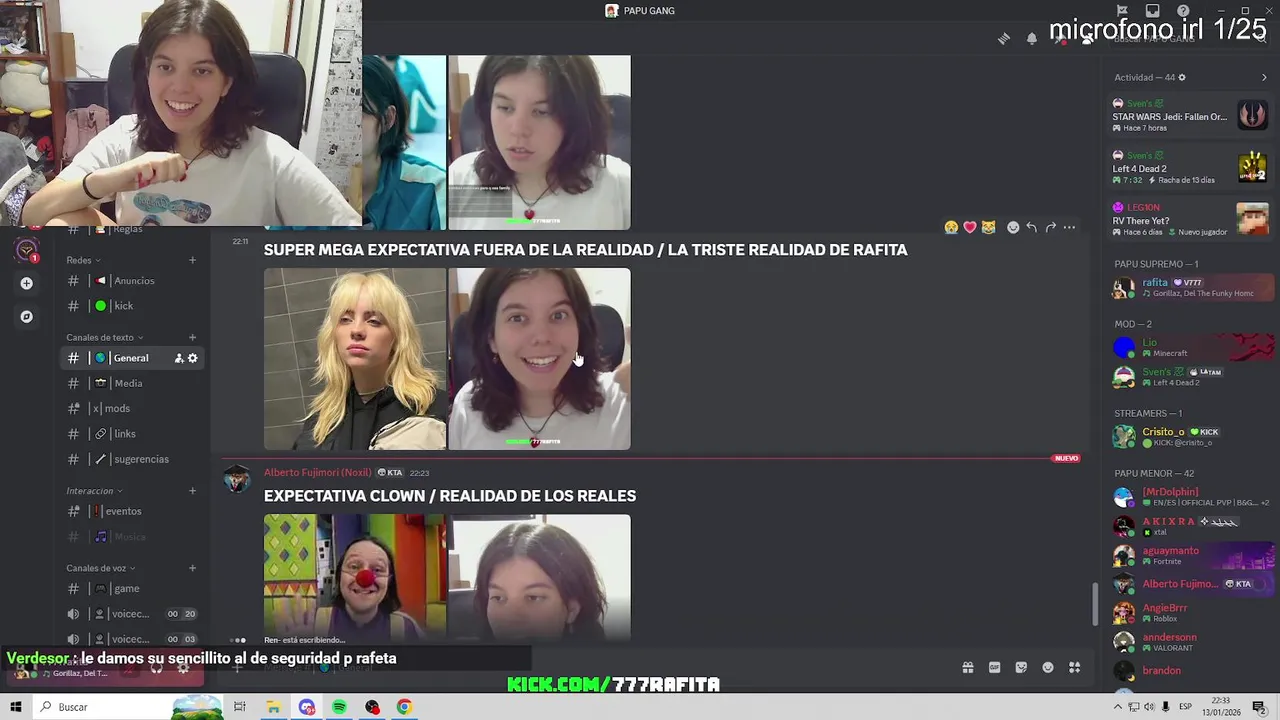Image resolution: width=1280 pixels, height=720 pixels.
Task: Open the links channel
Action: pos(134,434)
